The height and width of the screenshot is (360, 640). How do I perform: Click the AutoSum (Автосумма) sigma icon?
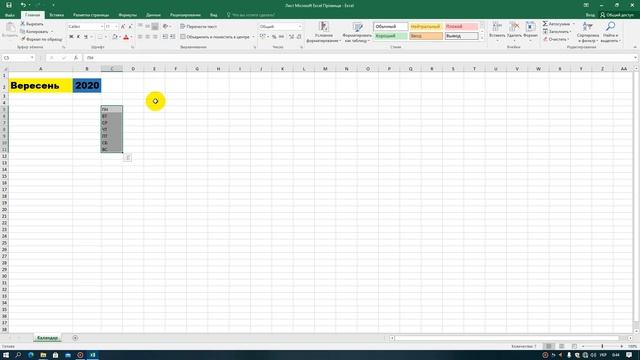[x=545, y=24]
